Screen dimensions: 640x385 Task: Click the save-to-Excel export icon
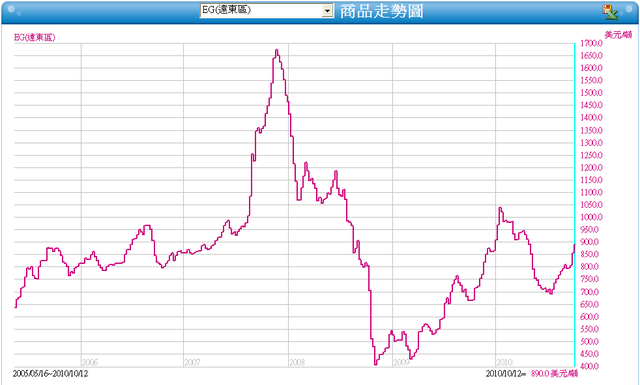[x=610, y=12]
